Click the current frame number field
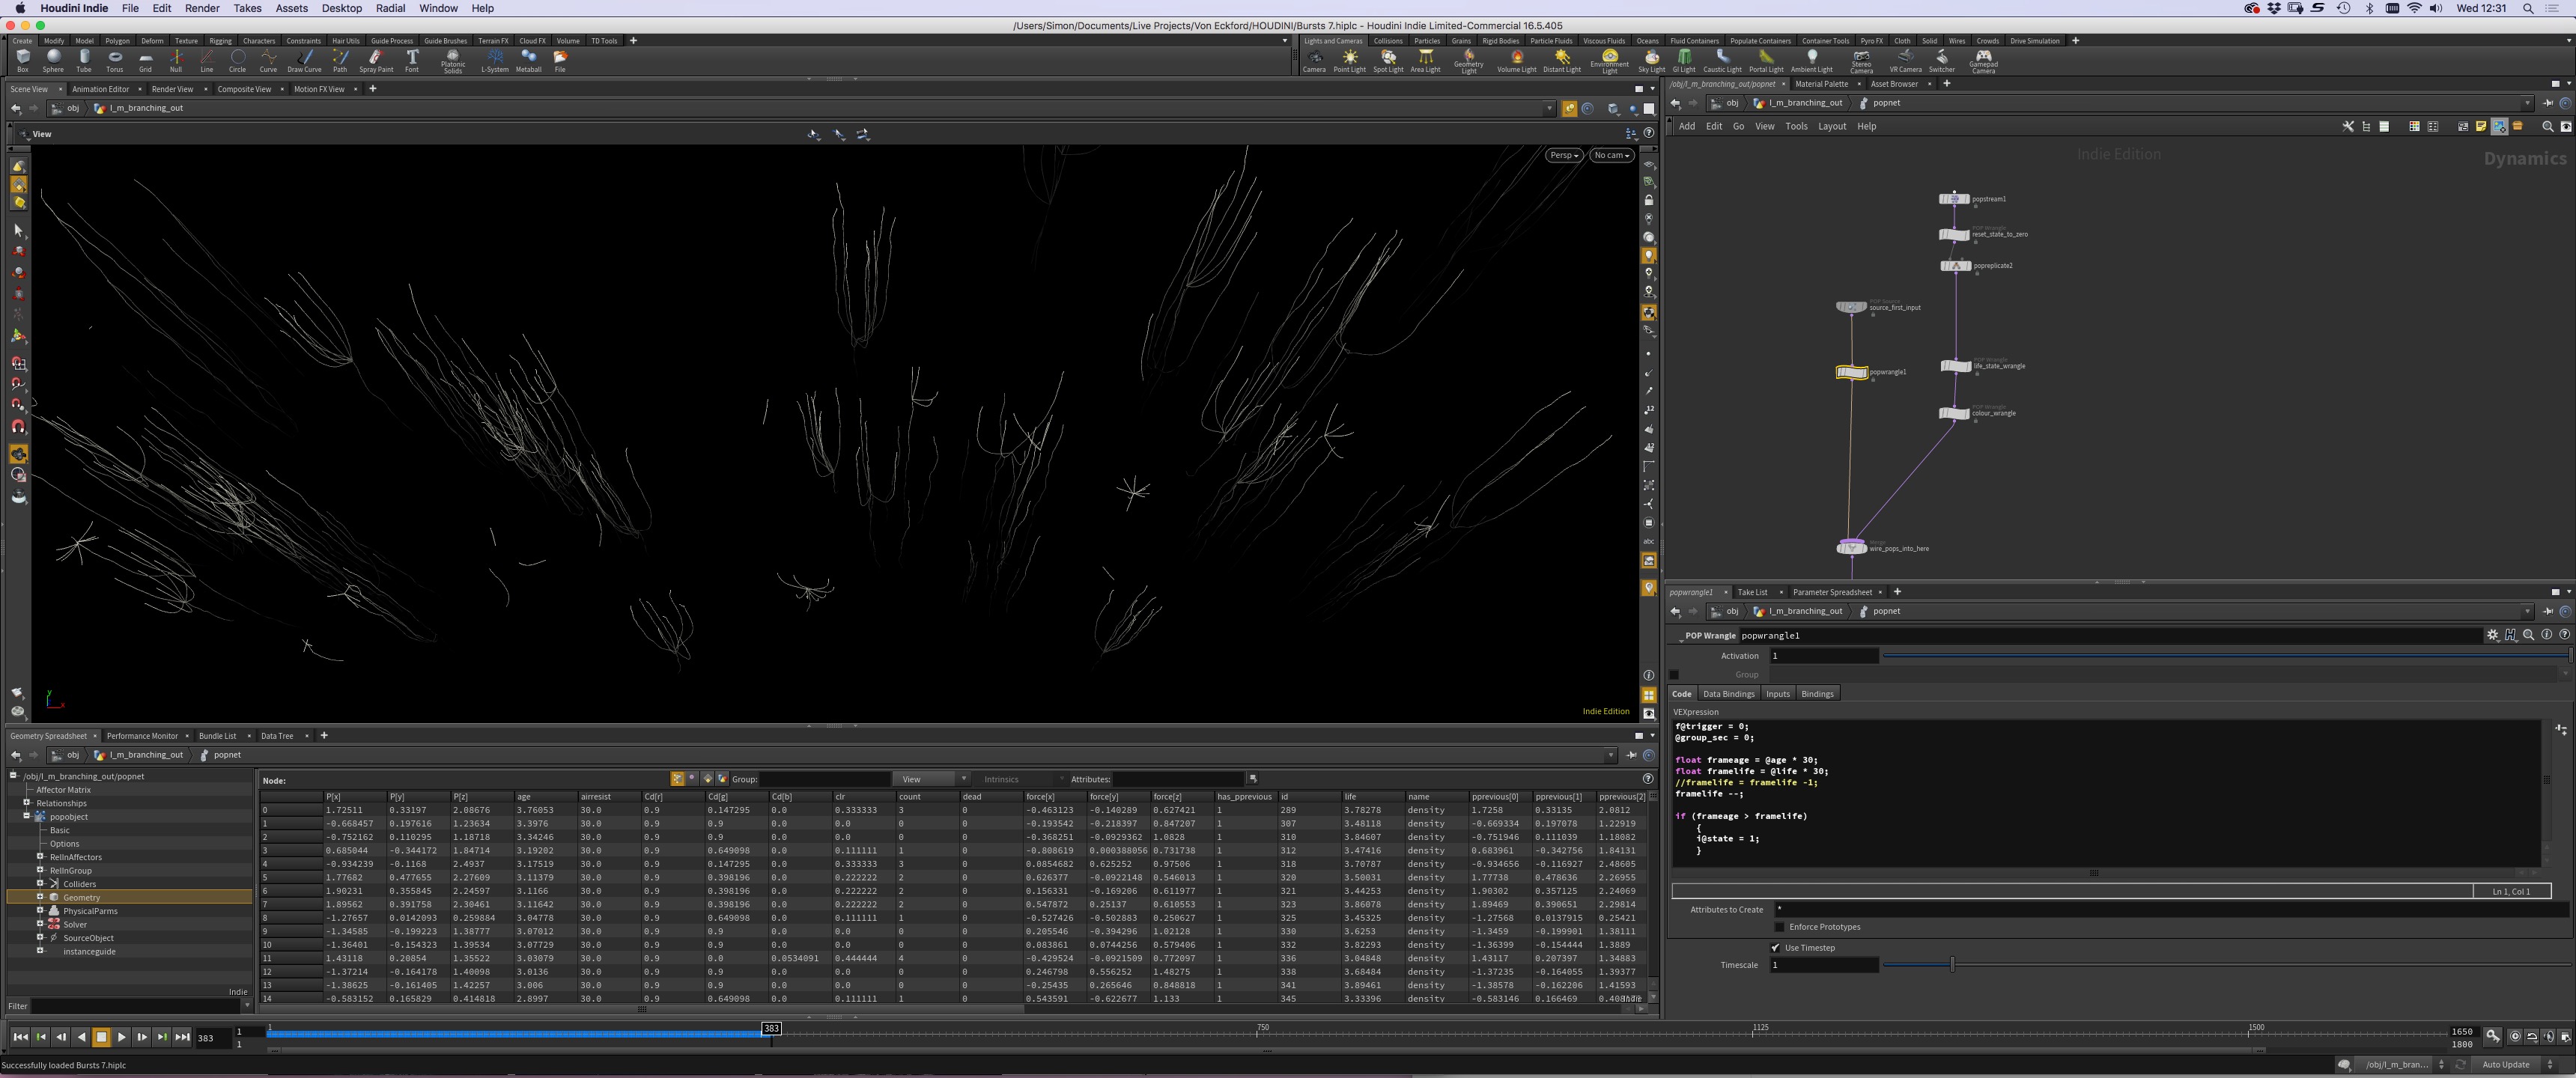The image size is (2576, 1078). coord(207,1038)
